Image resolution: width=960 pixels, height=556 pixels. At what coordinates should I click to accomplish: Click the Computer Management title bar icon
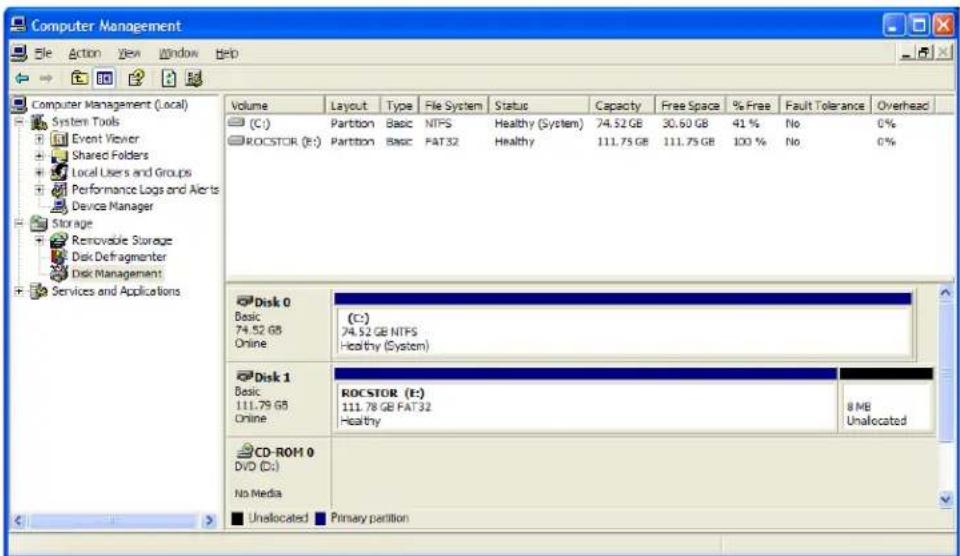(x=18, y=25)
